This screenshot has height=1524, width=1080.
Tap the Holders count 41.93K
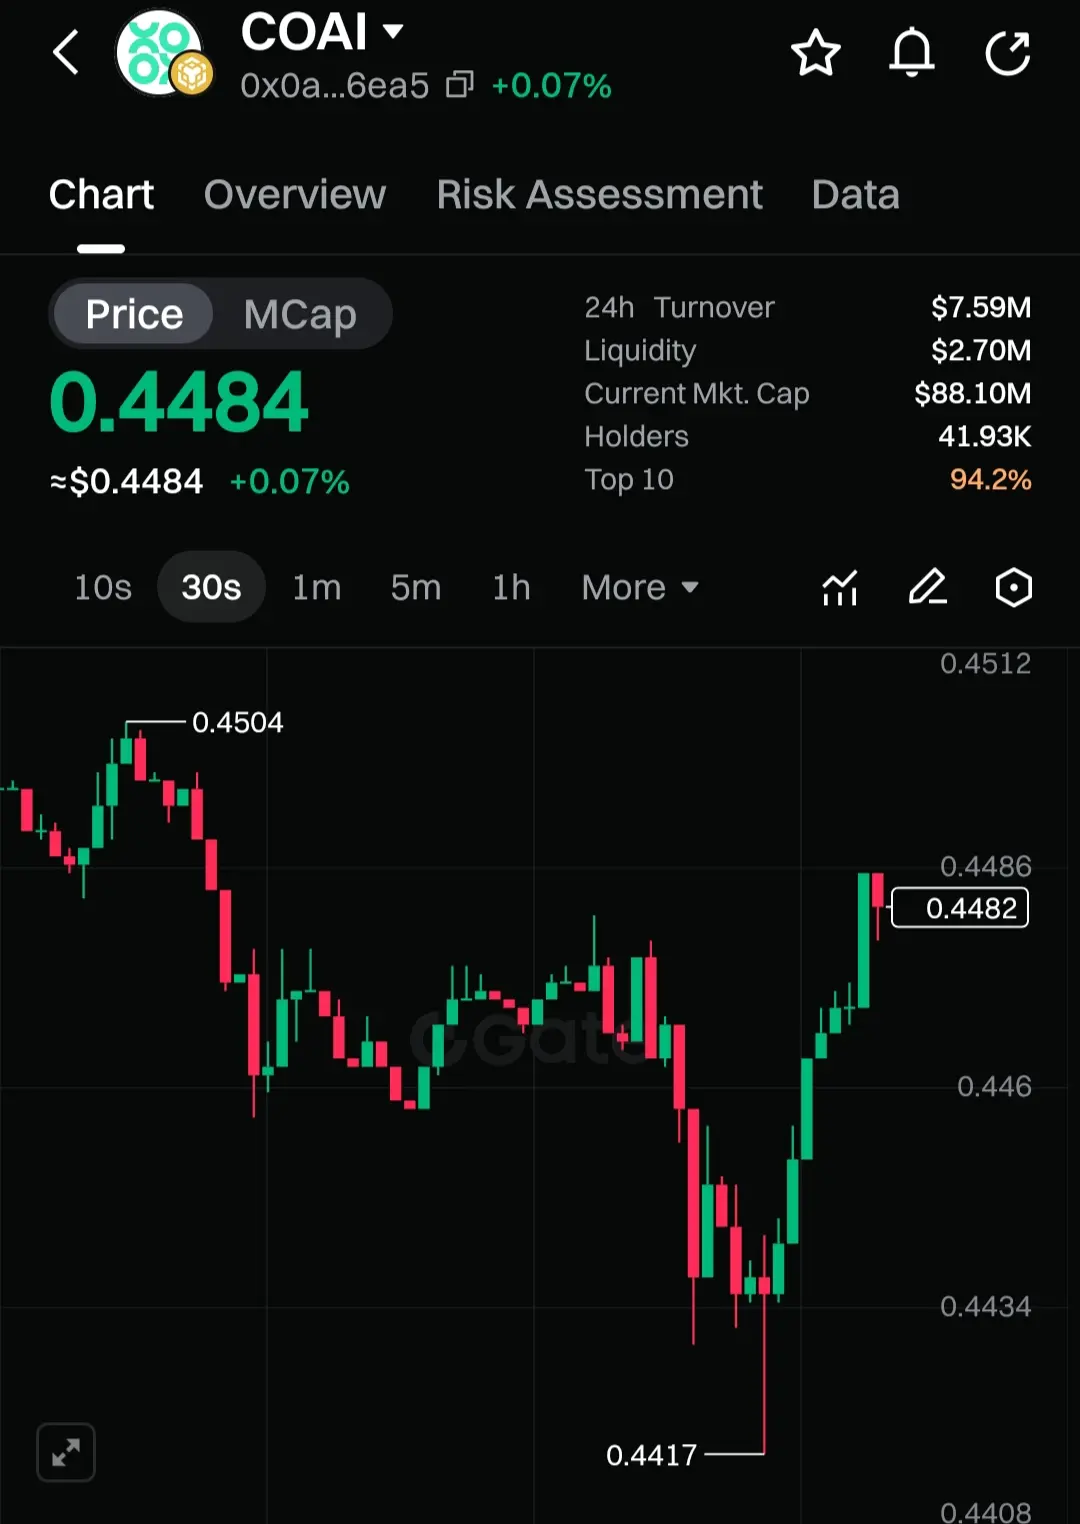985,436
